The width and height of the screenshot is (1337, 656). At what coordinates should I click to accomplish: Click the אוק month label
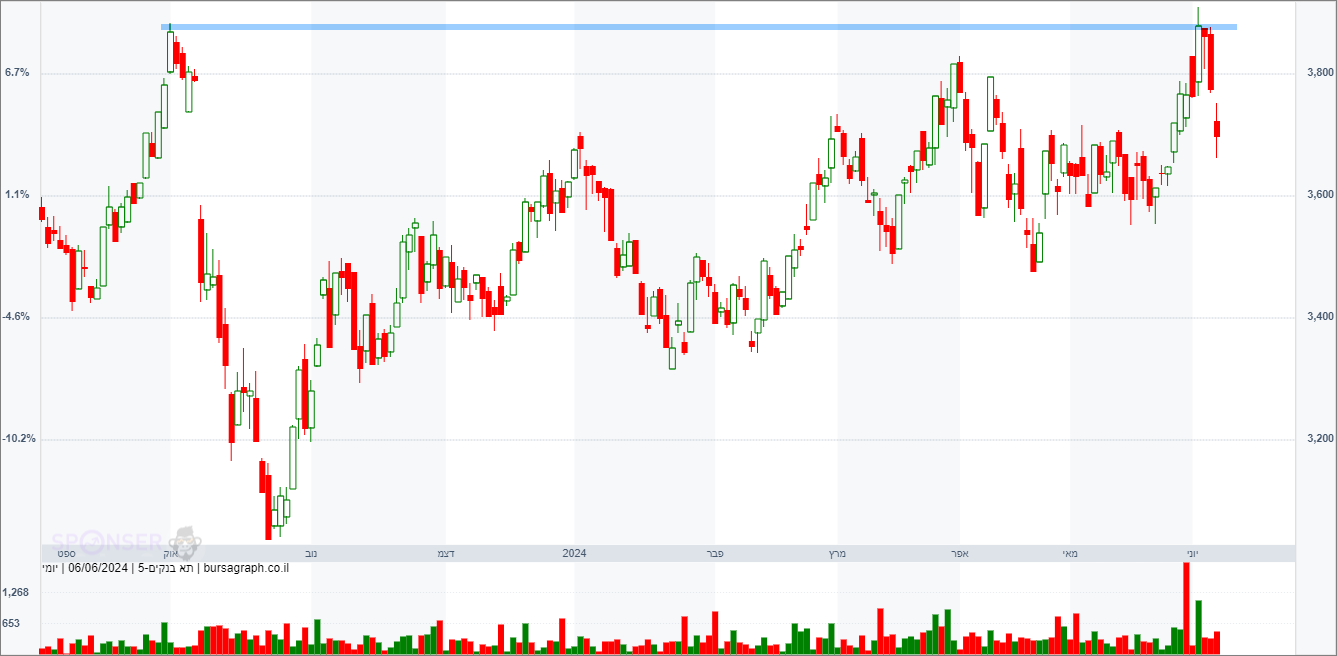(x=171, y=553)
